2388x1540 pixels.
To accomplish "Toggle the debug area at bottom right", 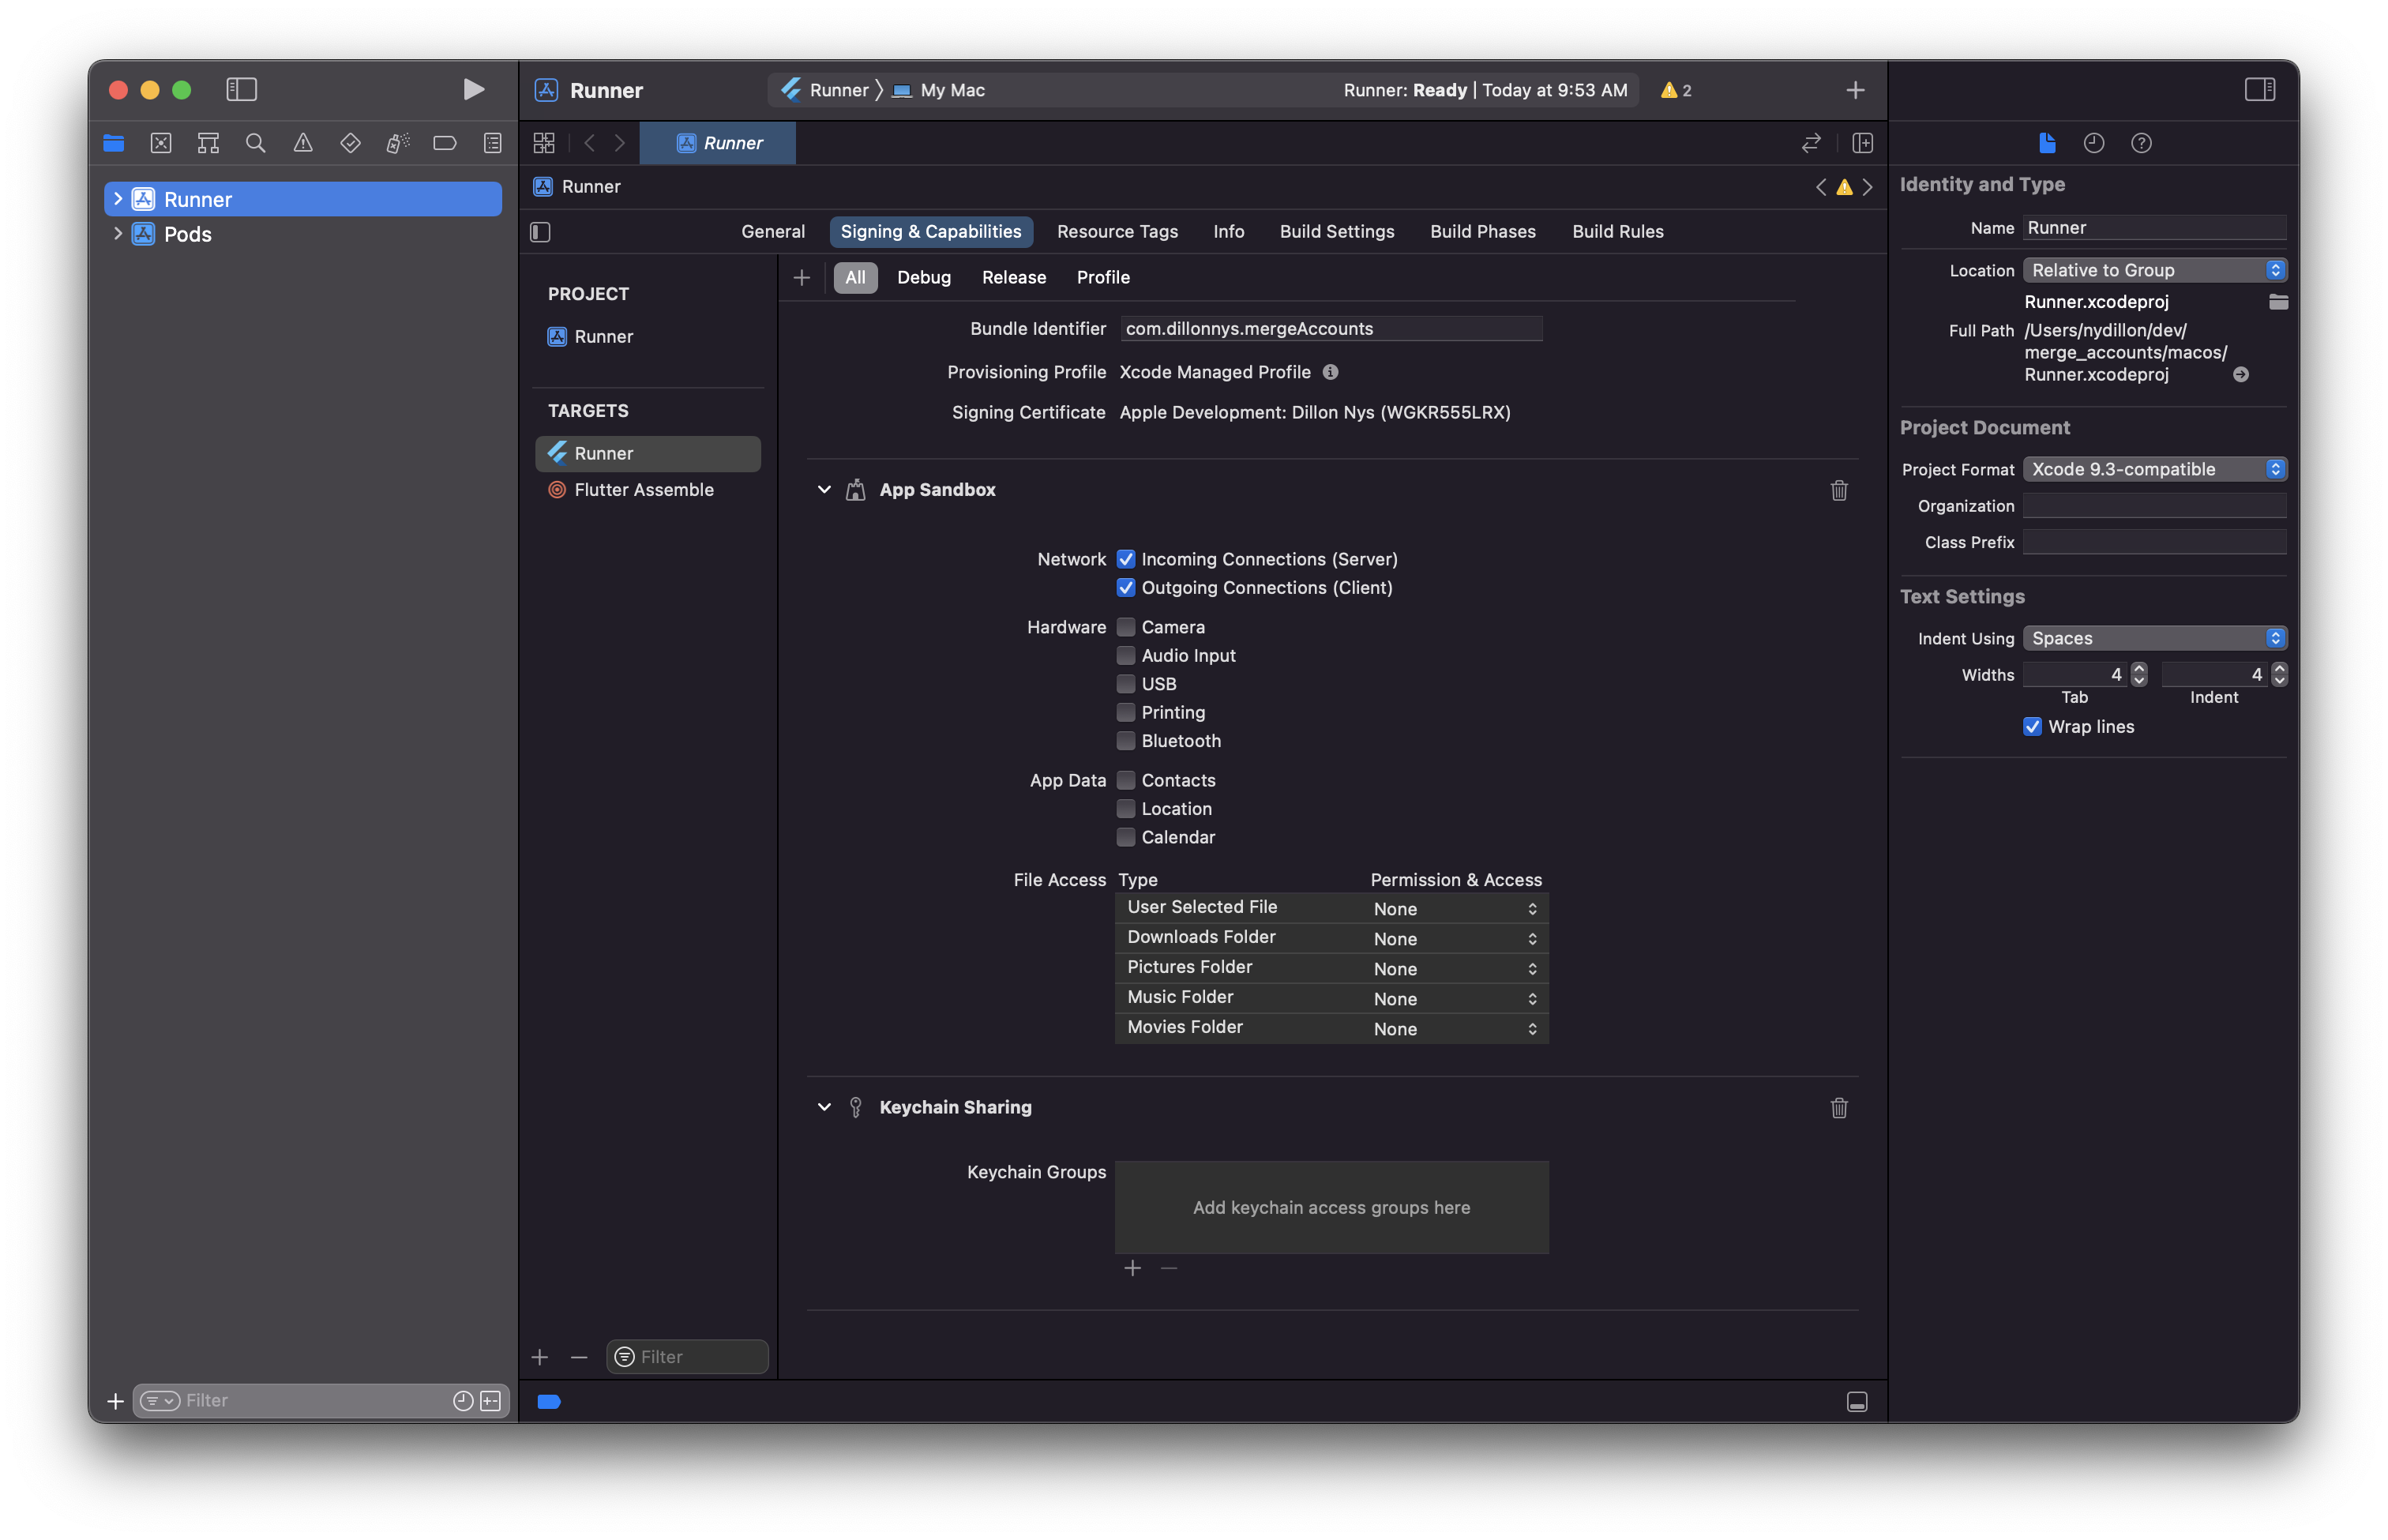I will point(1857,1402).
